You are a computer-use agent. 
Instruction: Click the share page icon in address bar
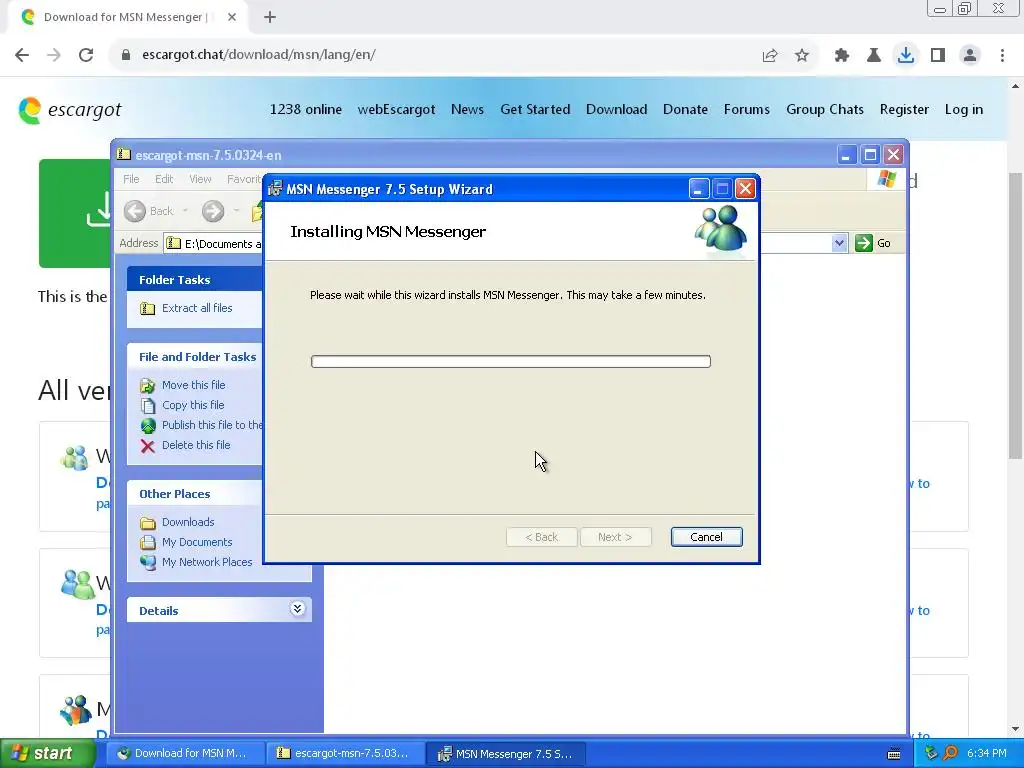point(770,56)
